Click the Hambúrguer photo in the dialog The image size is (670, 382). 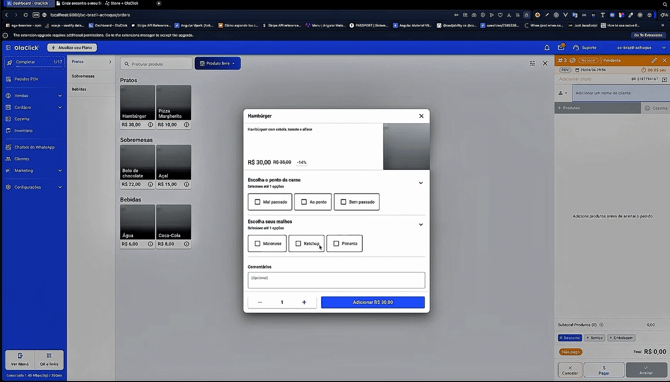click(406, 147)
